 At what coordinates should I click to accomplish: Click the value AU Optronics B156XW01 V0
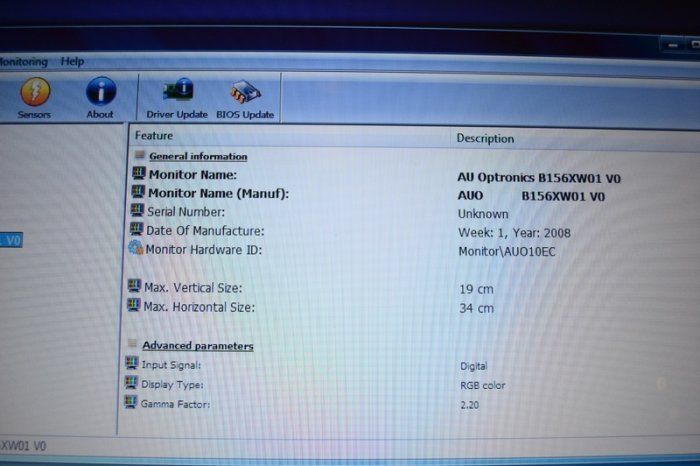[x=539, y=178]
